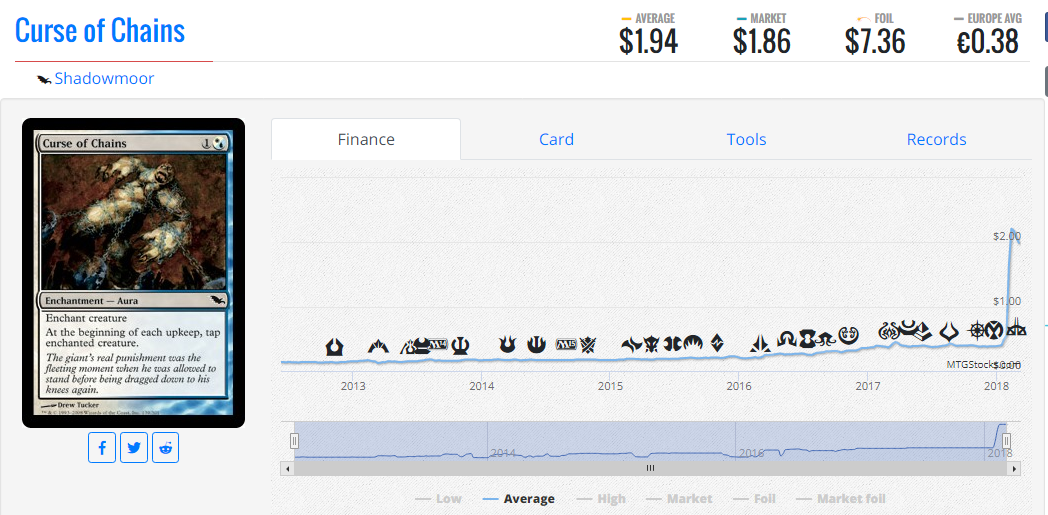1048x515 pixels.
Task: Click the Kaladesh spiral set symbol
Action: click(x=849, y=335)
